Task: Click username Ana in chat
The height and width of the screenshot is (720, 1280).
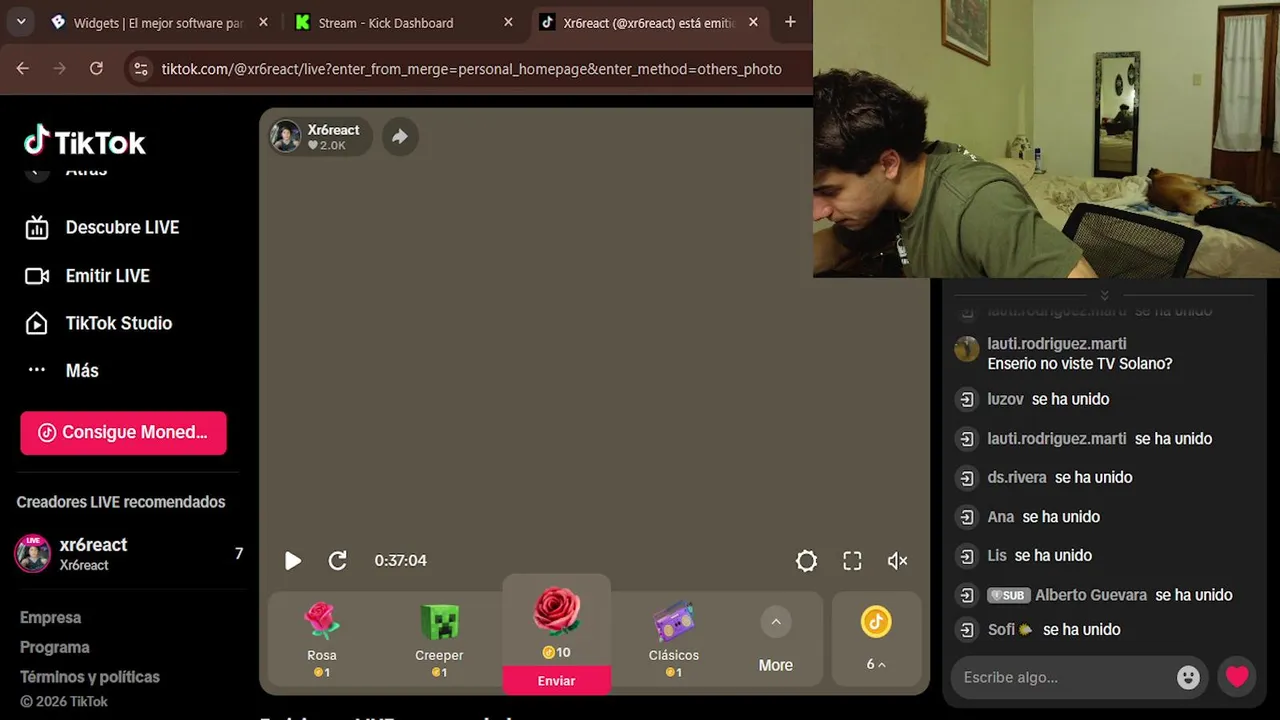Action: point(1001,517)
